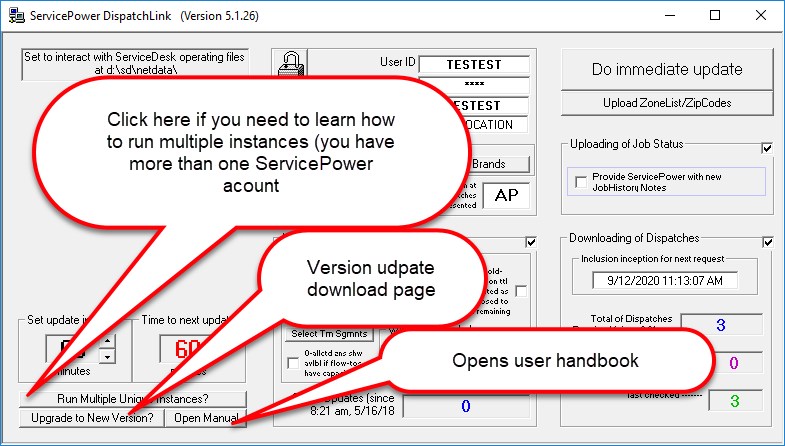Click the AP field
Image resolution: width=785 pixels, height=446 pixels.
coord(506,196)
